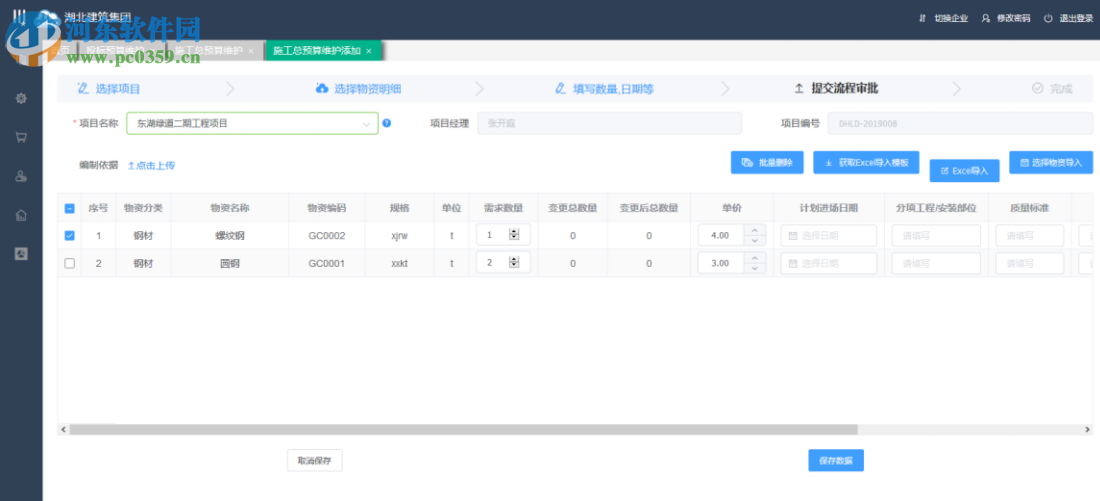This screenshot has width=1100, height=501.
Task: Click calendar icon in row 2 date field
Action: (793, 264)
